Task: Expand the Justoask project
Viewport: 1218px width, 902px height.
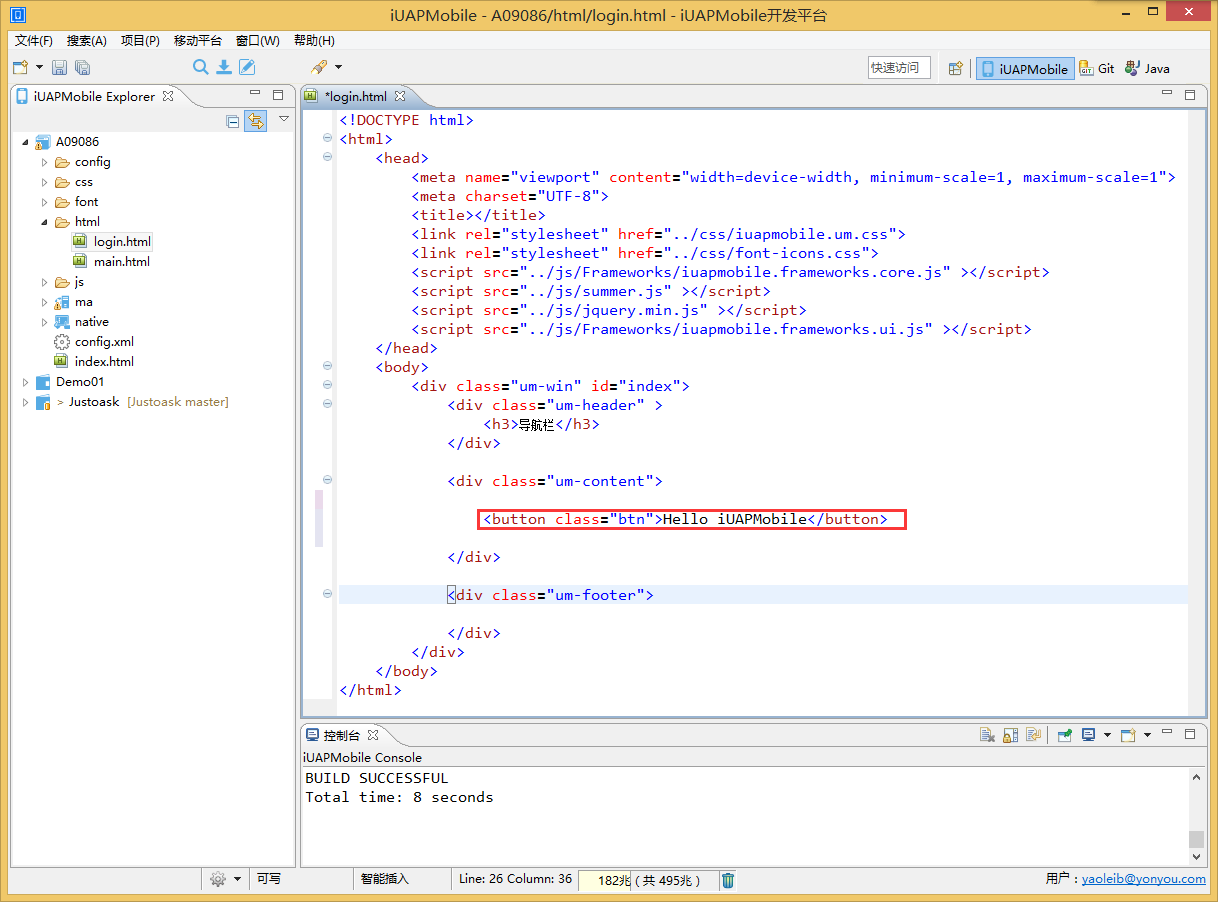Action: point(25,402)
